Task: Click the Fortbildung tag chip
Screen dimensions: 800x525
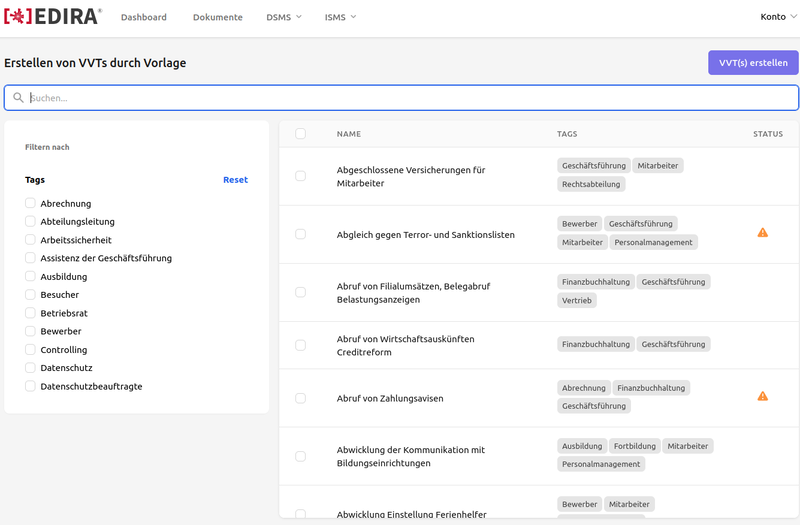Action: 634,446
